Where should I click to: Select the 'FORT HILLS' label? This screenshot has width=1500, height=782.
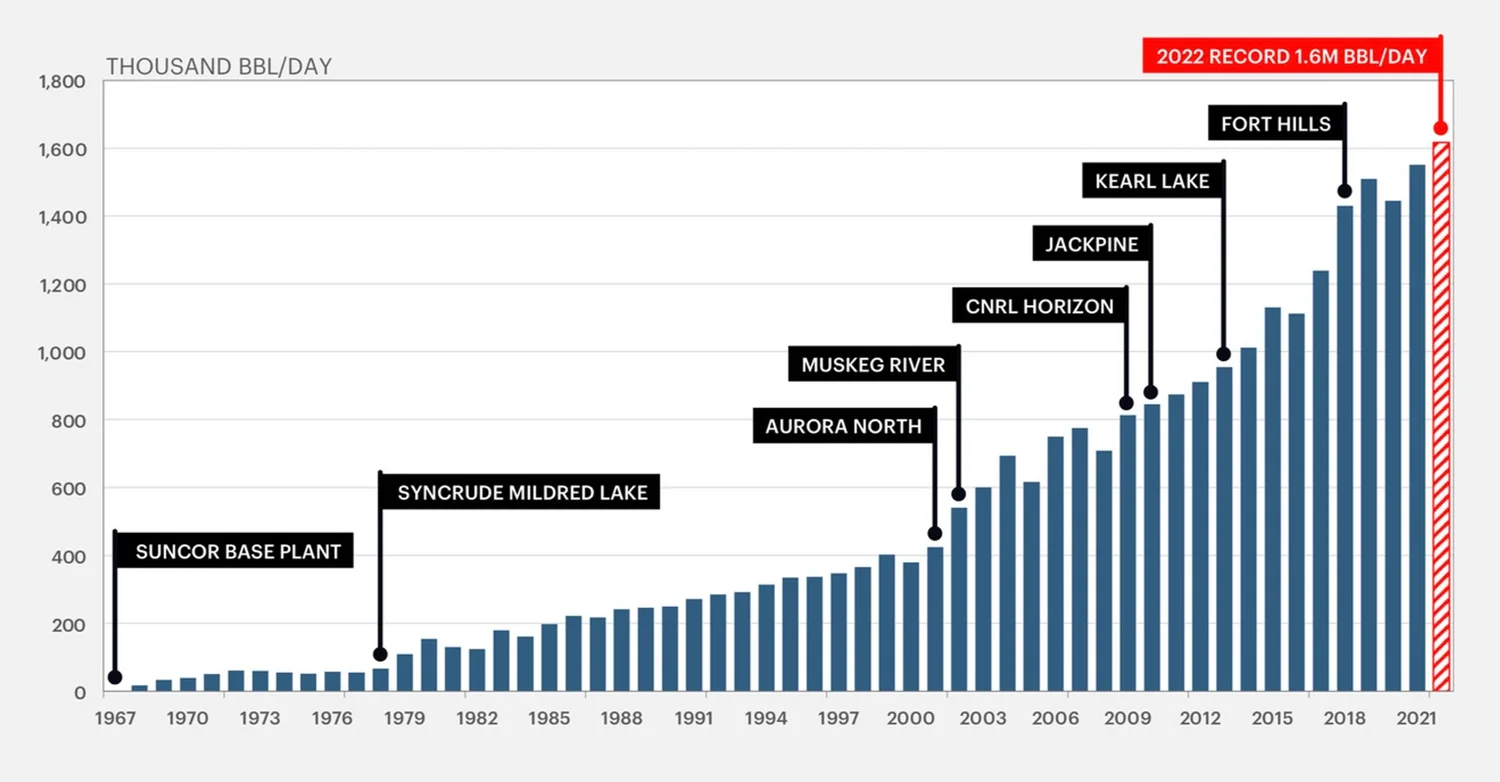coord(1276,124)
